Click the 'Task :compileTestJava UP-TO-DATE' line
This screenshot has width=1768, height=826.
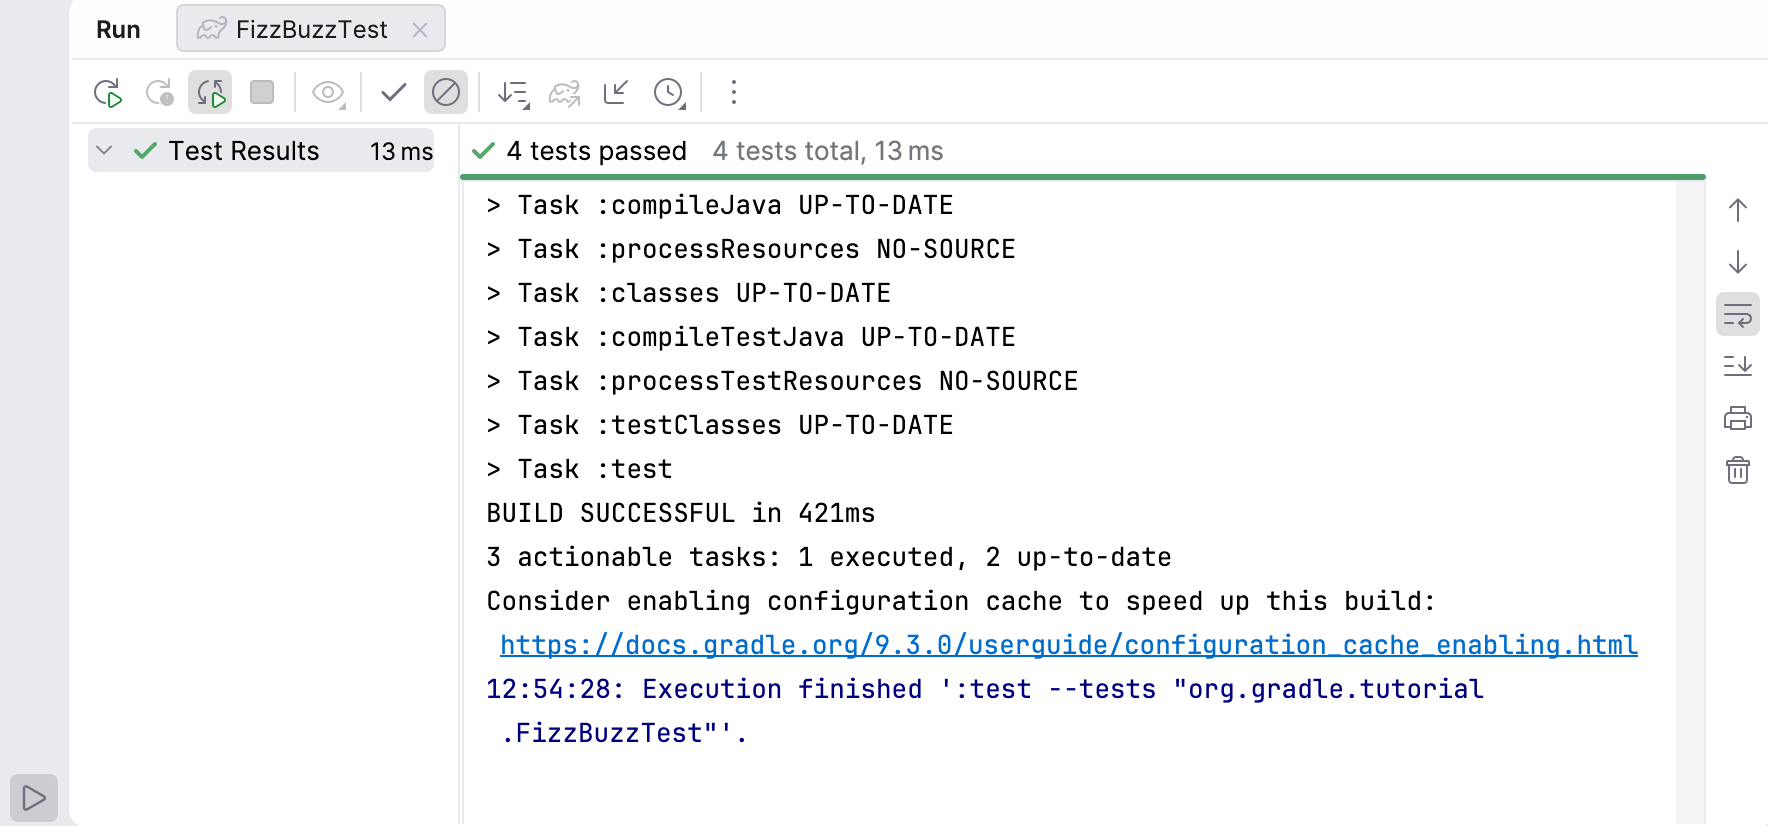coord(751,337)
